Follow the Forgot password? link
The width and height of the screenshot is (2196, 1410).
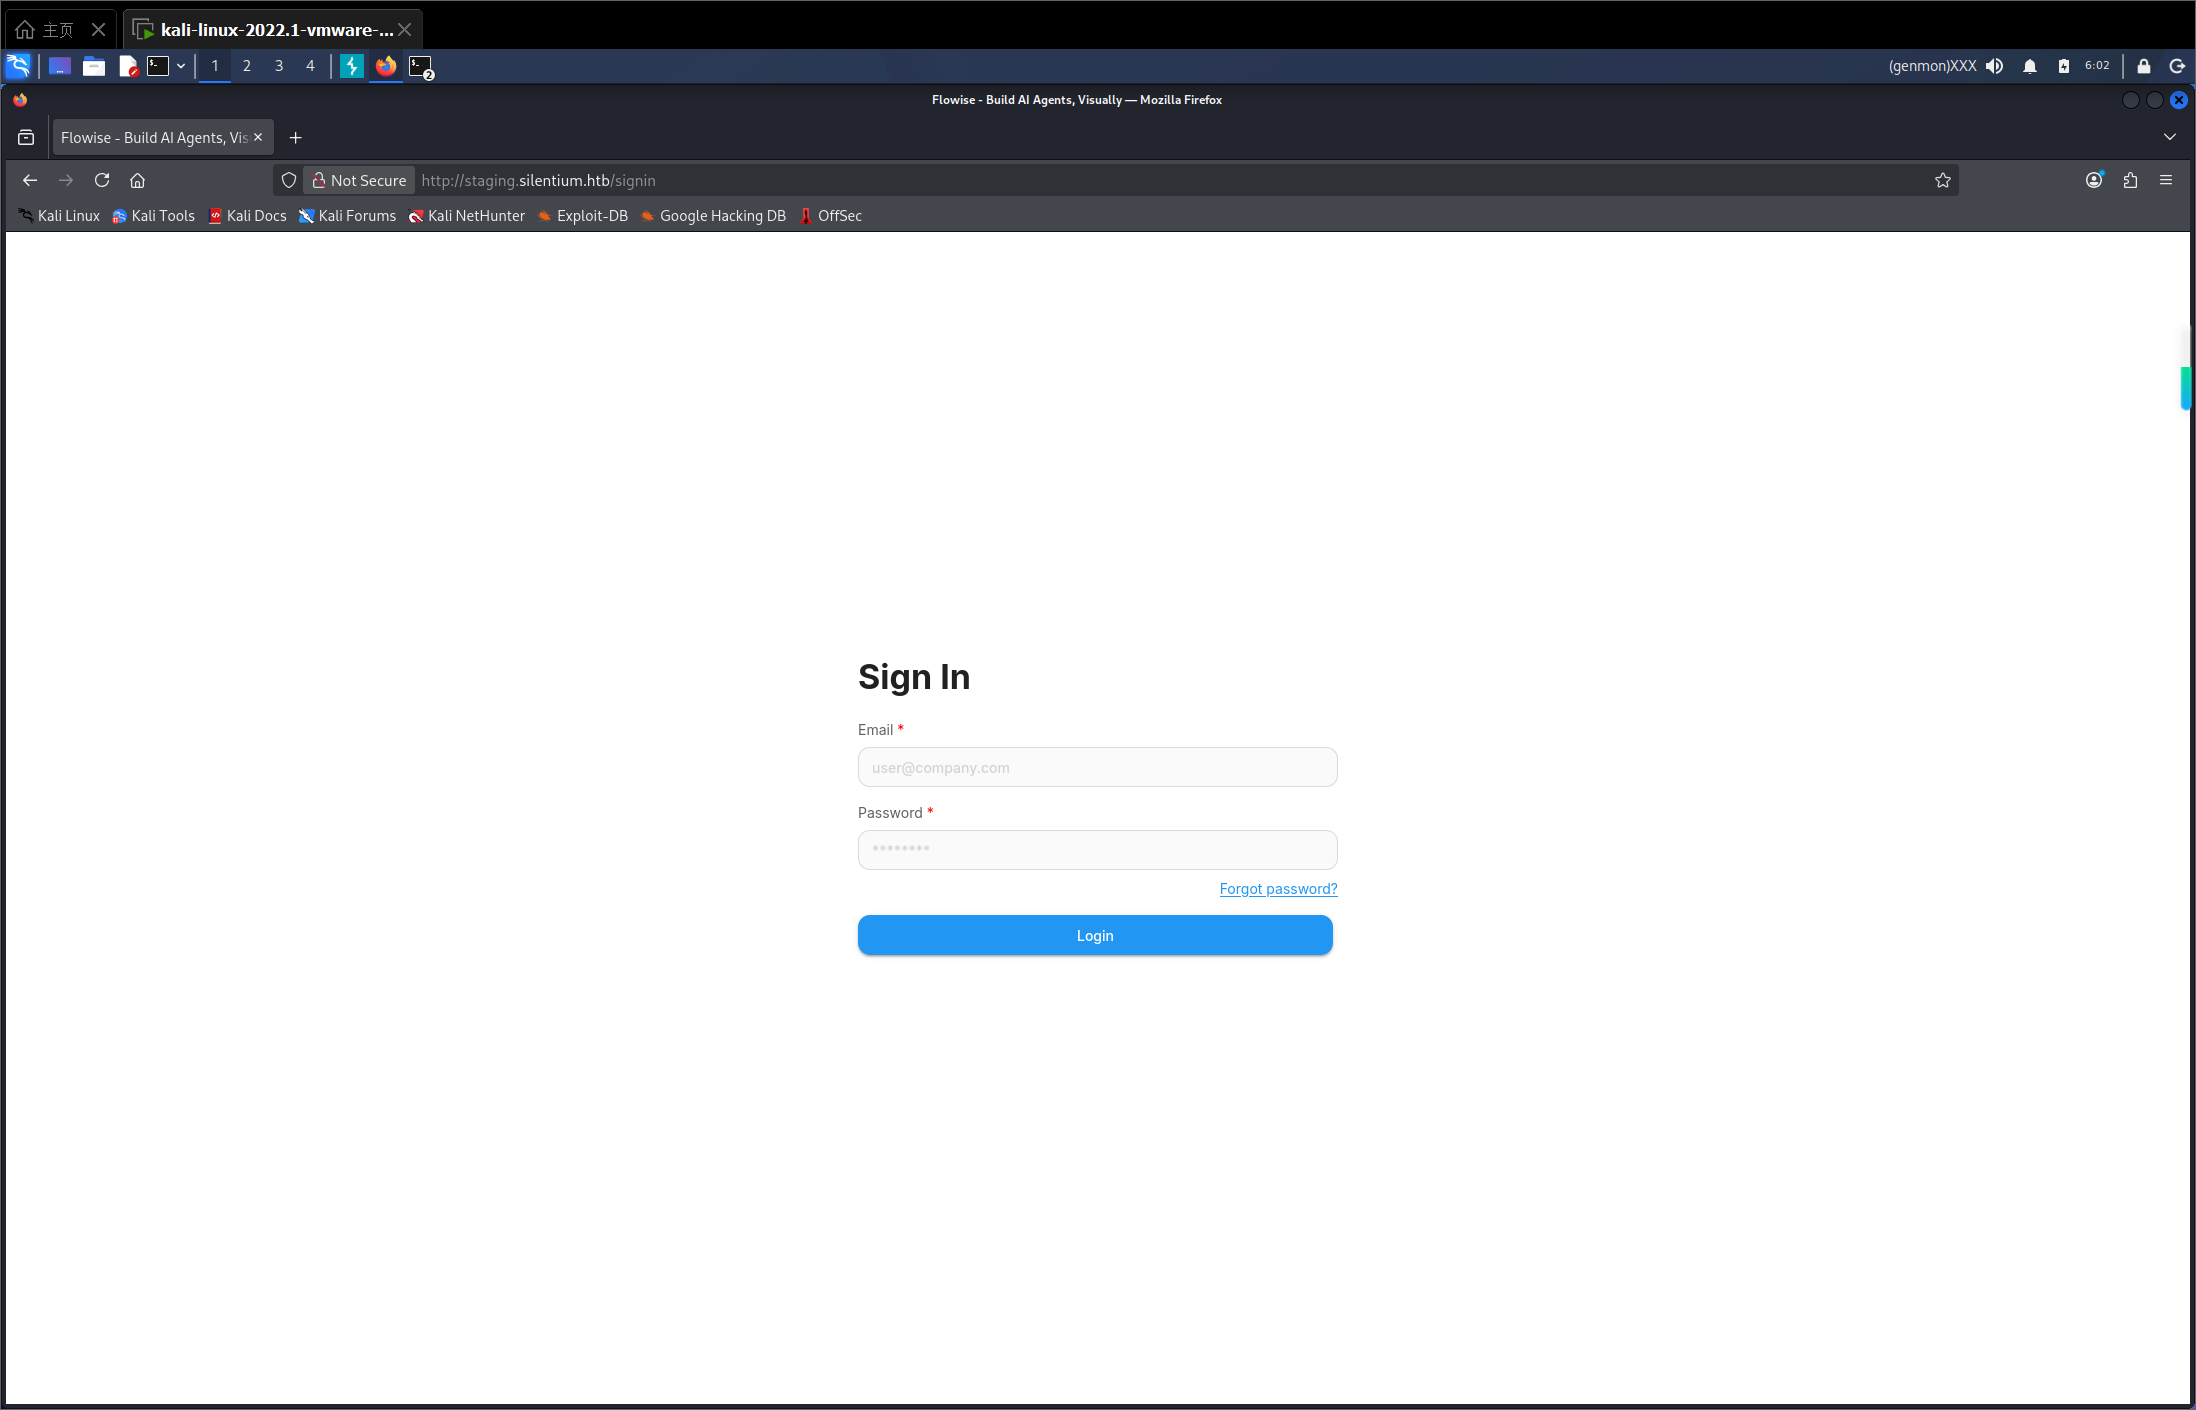point(1278,888)
